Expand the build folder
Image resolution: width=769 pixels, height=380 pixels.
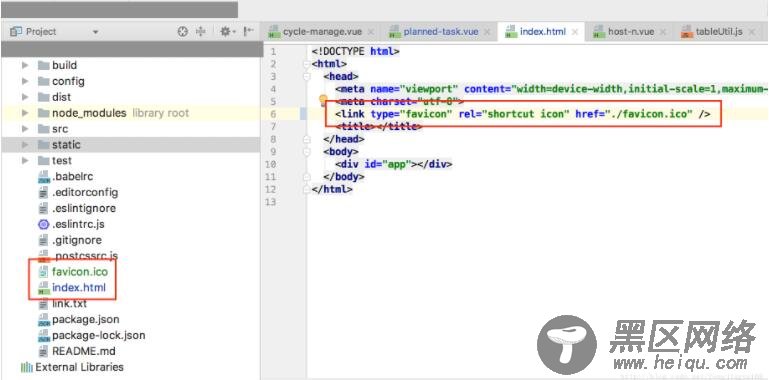click(25, 65)
